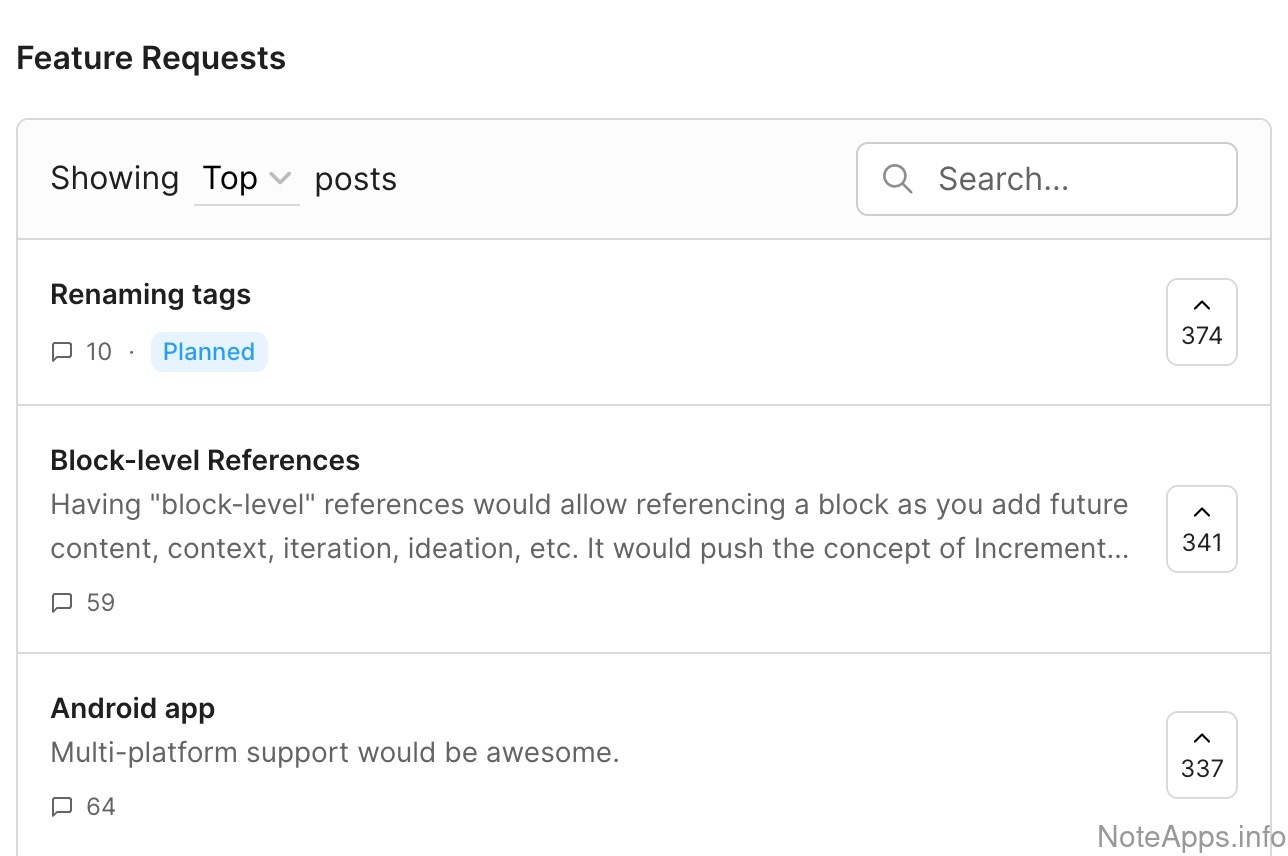
Task: Click the 64 comments count
Action: (100, 807)
